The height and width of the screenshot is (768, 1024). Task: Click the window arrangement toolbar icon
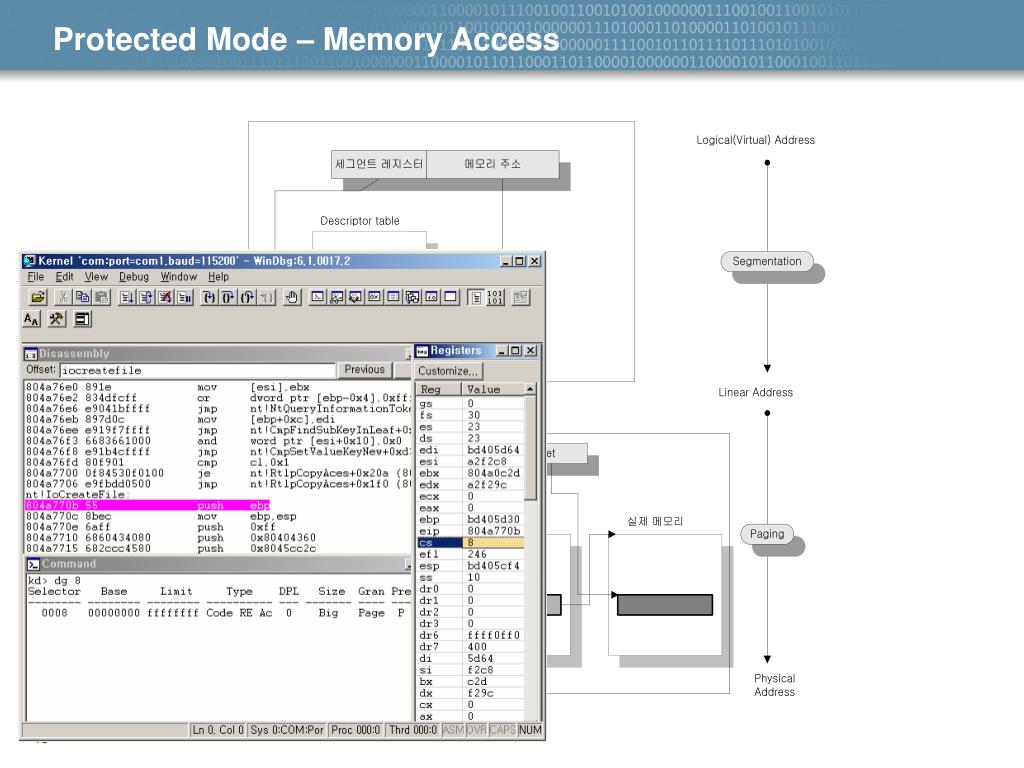click(x=82, y=319)
